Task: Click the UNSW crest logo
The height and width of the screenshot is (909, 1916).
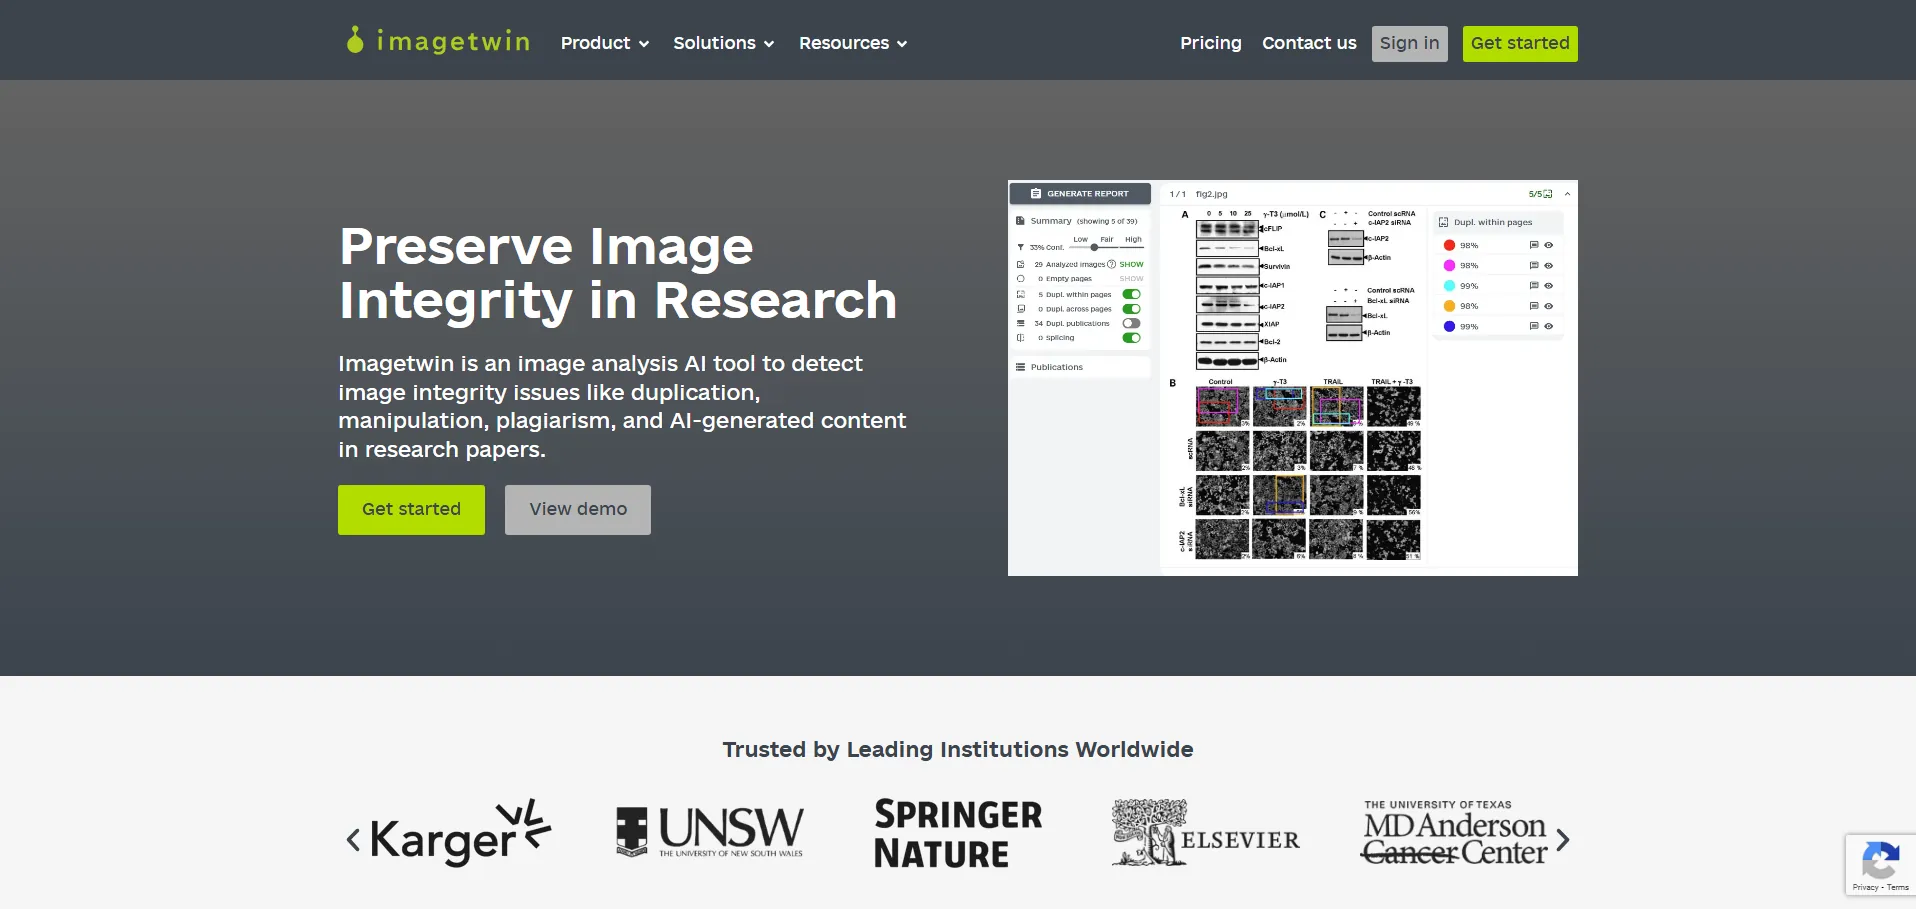Action: tap(631, 832)
